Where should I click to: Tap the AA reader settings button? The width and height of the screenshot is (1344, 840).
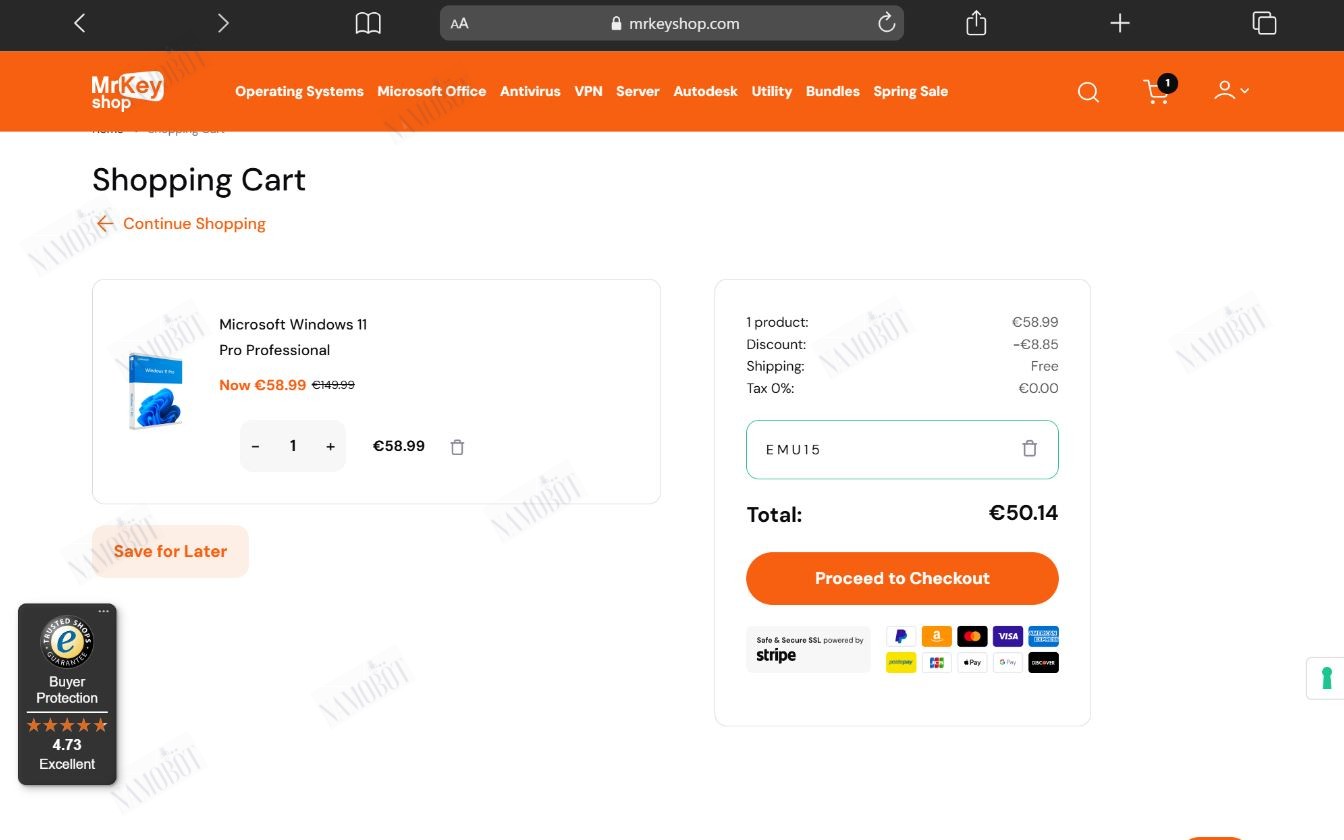click(460, 23)
